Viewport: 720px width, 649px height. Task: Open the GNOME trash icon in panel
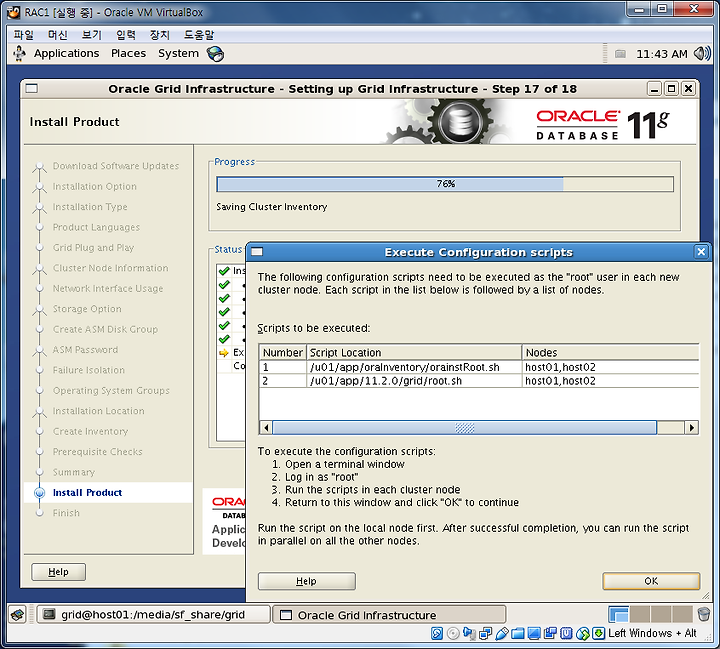[x=703, y=614]
